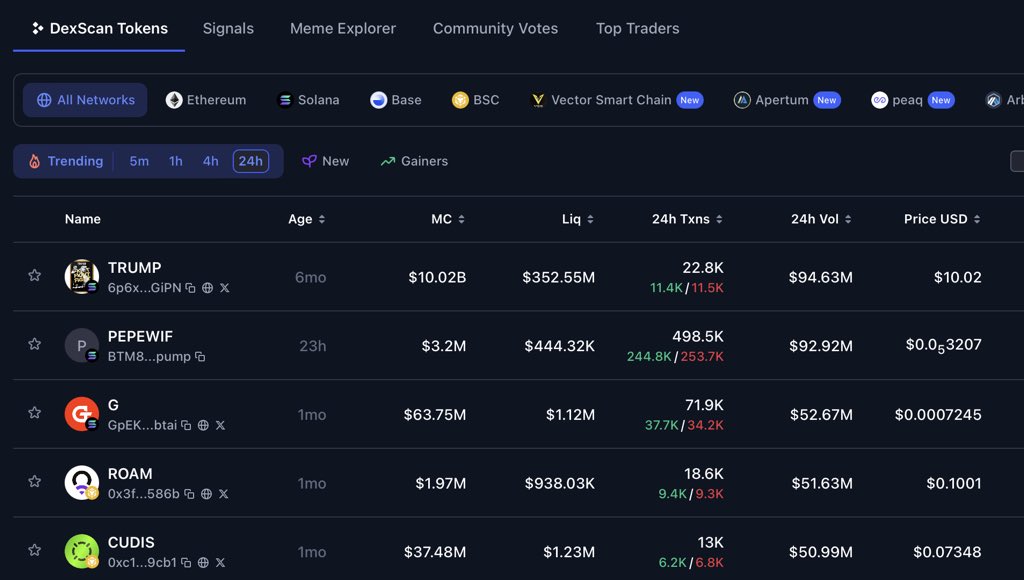Screen dimensions: 1024x580
Task: Sort table by Liq column
Action: [x=578, y=219]
